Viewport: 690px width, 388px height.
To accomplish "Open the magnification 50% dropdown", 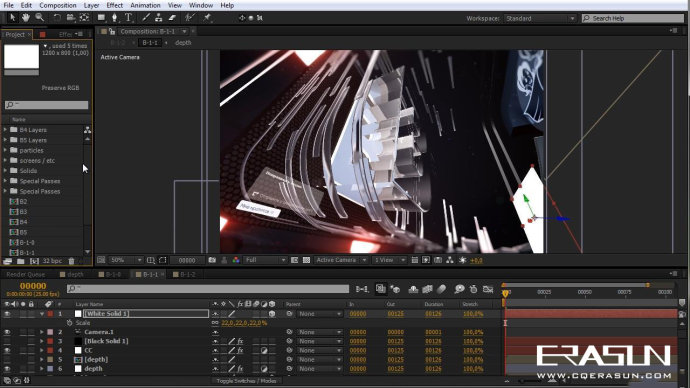I will point(126,260).
